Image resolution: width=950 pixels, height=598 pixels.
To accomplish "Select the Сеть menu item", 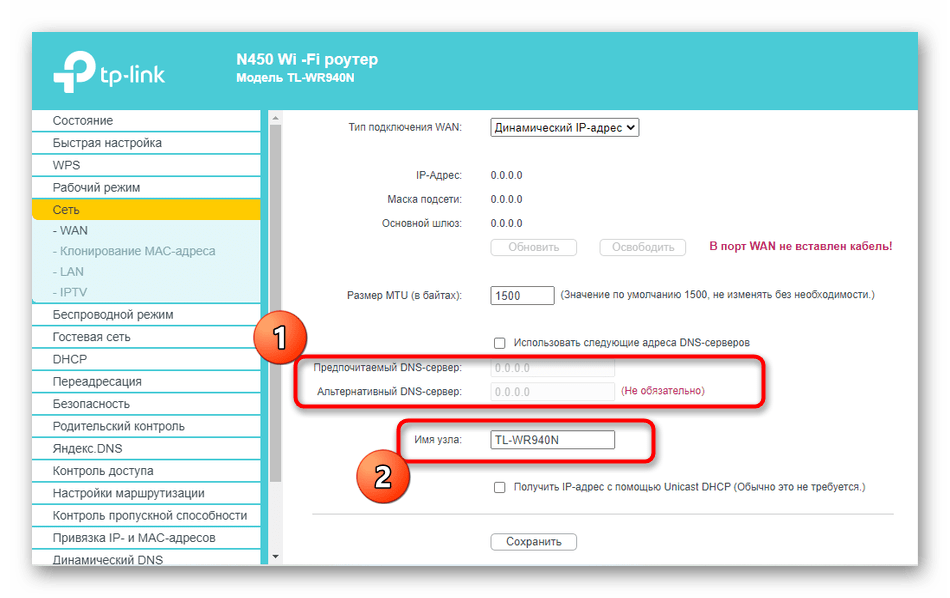I will pyautogui.click(x=146, y=210).
